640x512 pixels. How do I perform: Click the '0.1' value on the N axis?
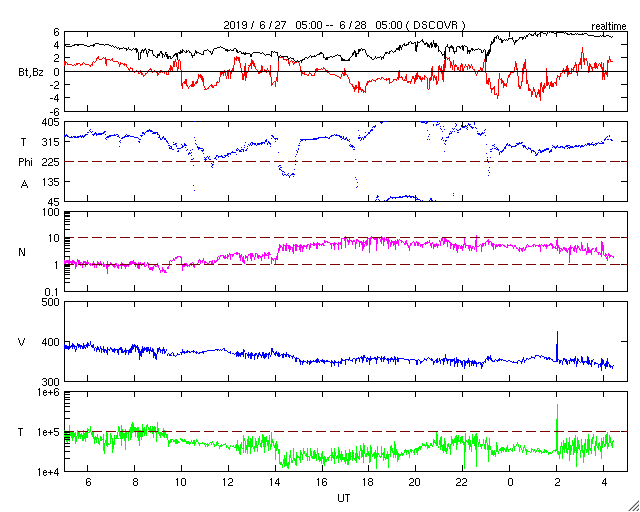pyautogui.click(x=53, y=292)
